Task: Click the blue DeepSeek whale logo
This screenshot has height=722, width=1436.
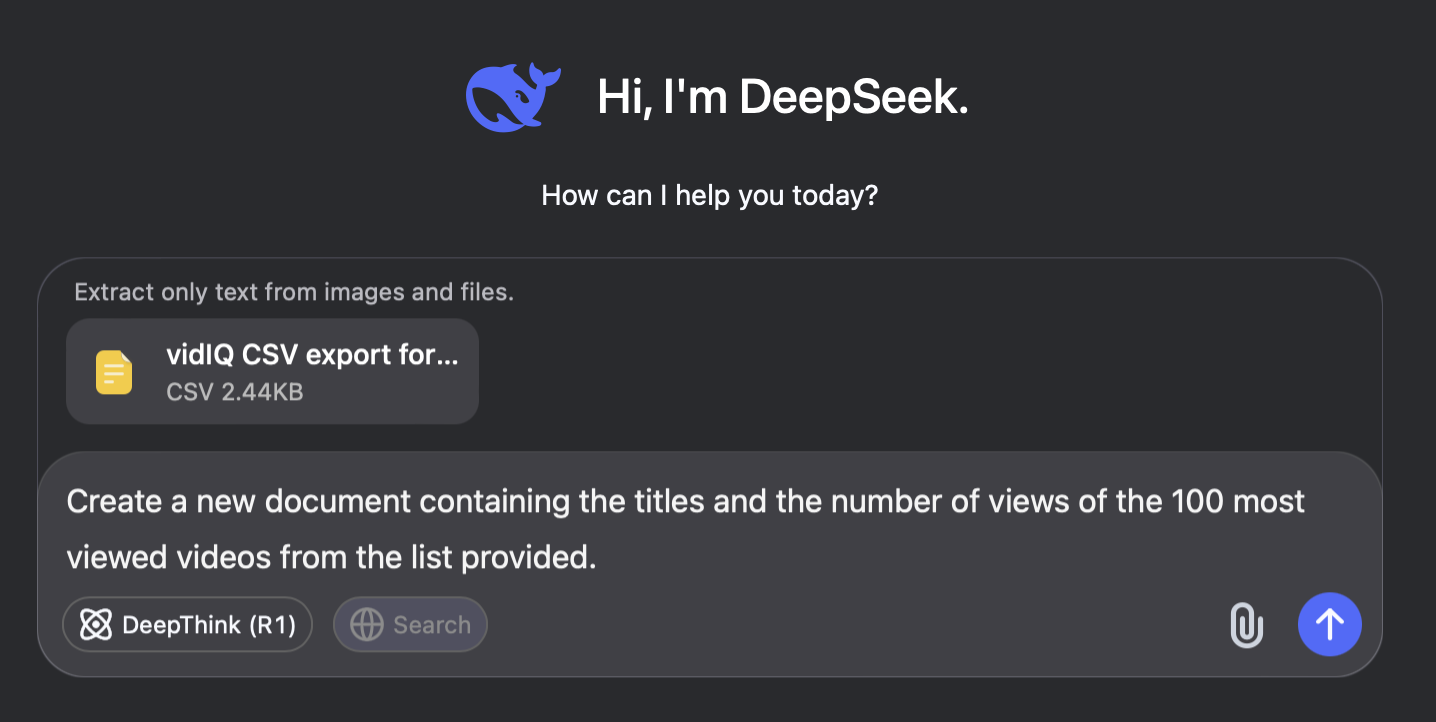Action: 513,97
